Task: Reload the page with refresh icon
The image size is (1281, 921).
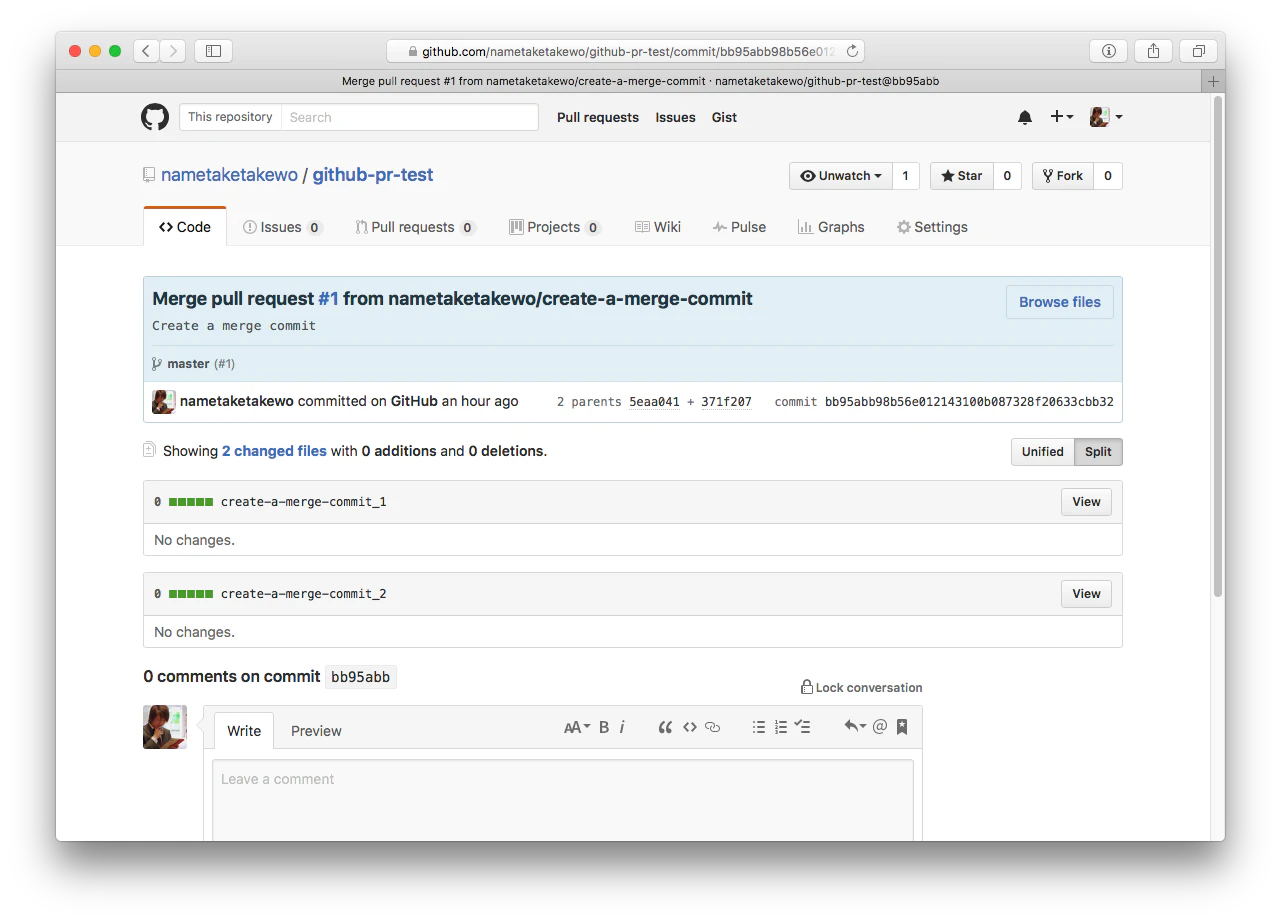Action: tap(852, 51)
